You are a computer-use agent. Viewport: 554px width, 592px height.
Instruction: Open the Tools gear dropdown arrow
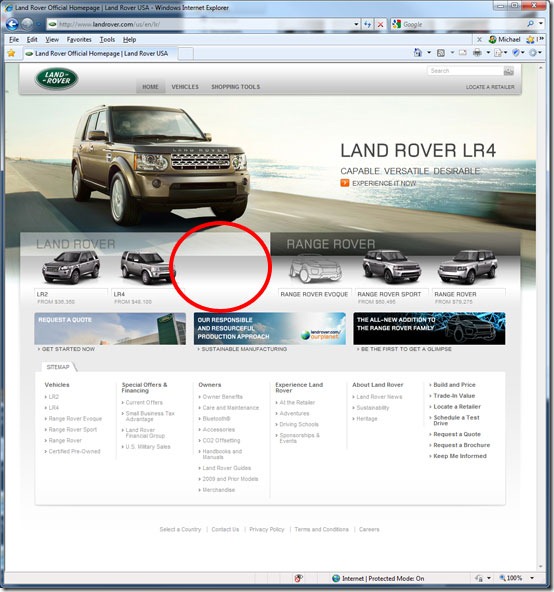pyautogui.click(x=540, y=52)
